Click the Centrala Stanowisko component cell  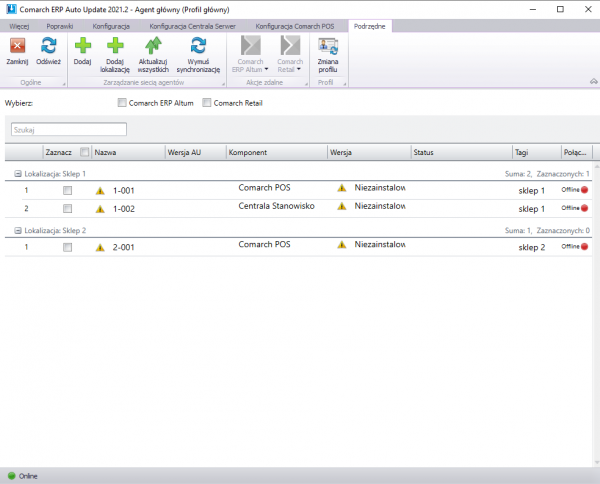pos(276,206)
